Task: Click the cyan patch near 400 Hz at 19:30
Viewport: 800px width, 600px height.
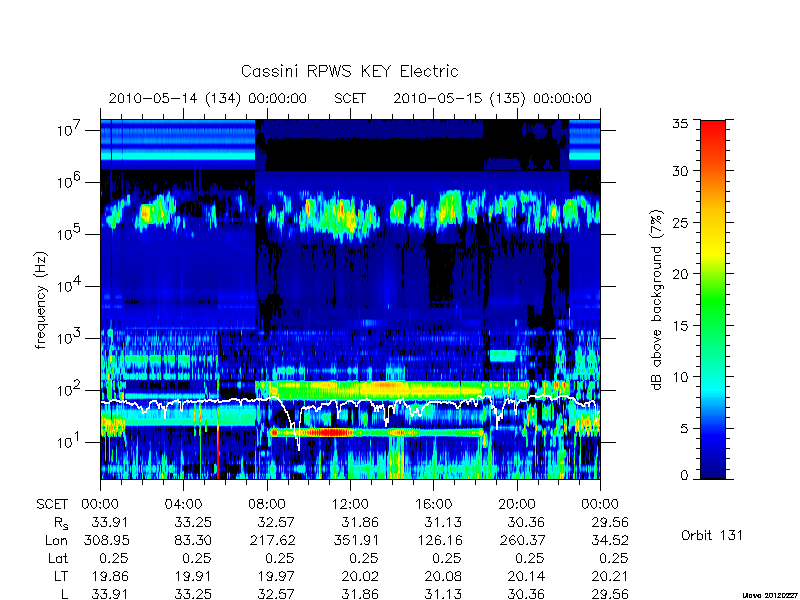Action: pyautogui.click(x=503, y=356)
